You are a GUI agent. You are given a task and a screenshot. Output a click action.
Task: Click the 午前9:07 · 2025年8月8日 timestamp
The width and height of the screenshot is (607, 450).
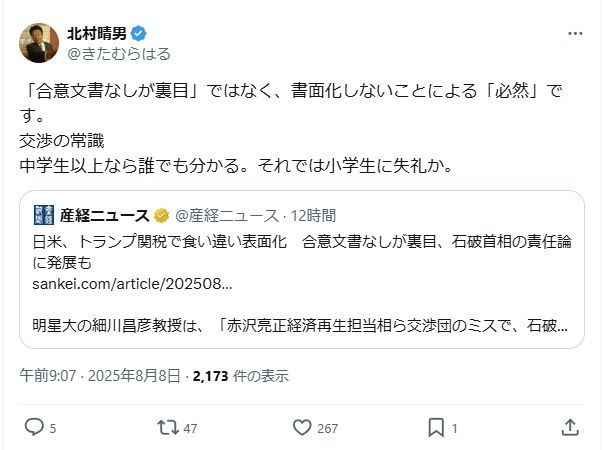100,376
